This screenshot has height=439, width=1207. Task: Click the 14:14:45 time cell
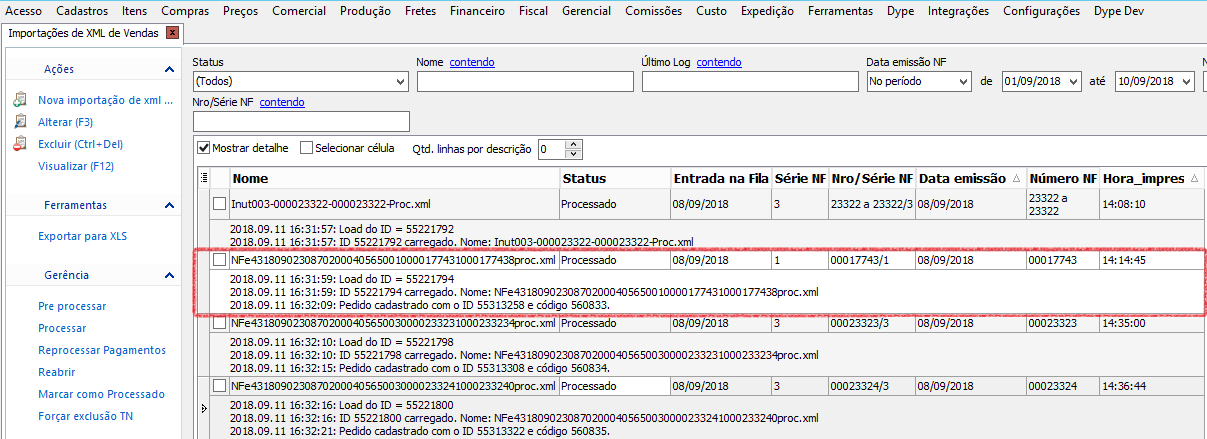pyautogui.click(x=1152, y=260)
